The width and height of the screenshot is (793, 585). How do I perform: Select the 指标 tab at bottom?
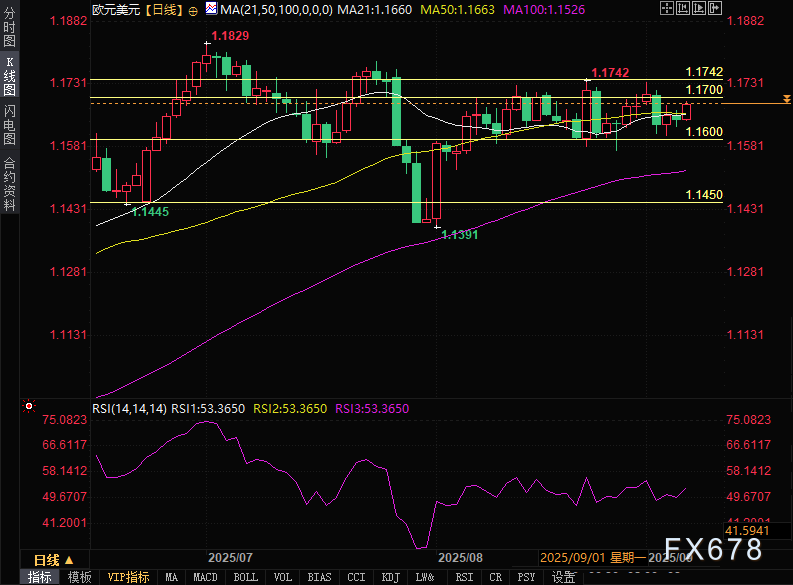pos(40,577)
